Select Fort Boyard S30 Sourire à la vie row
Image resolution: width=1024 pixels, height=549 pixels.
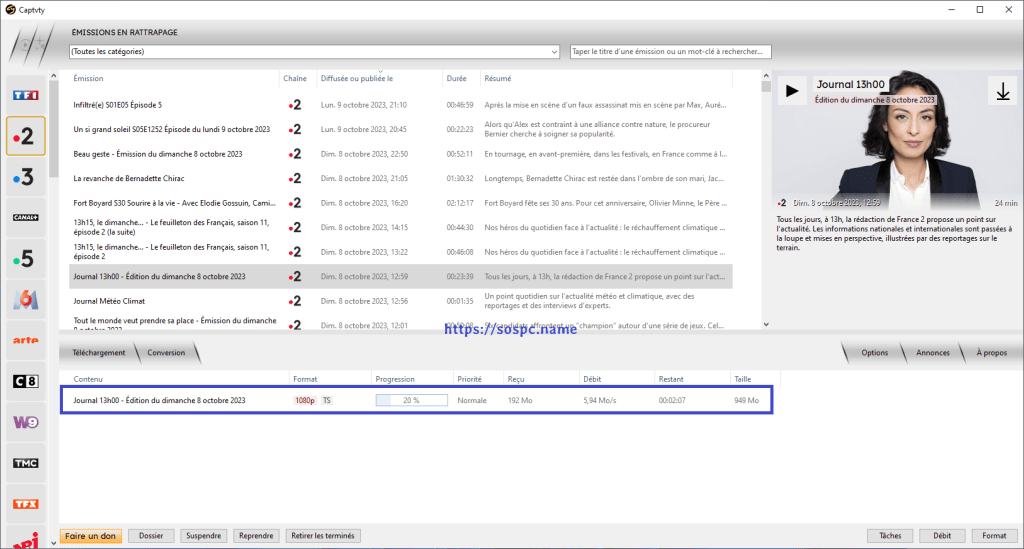tap(401, 203)
